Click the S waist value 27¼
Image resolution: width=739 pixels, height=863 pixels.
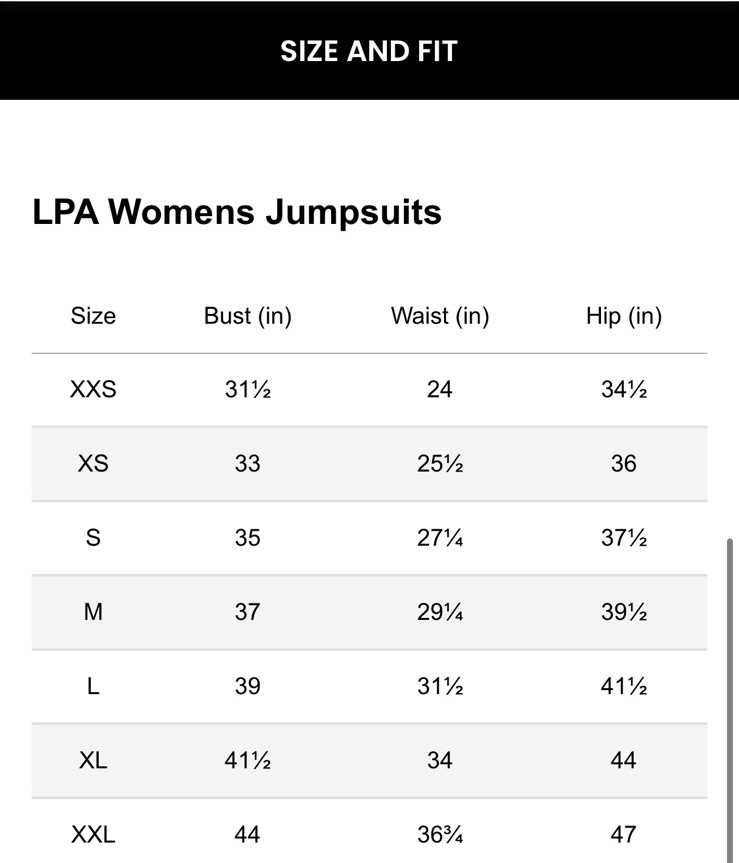pos(439,538)
